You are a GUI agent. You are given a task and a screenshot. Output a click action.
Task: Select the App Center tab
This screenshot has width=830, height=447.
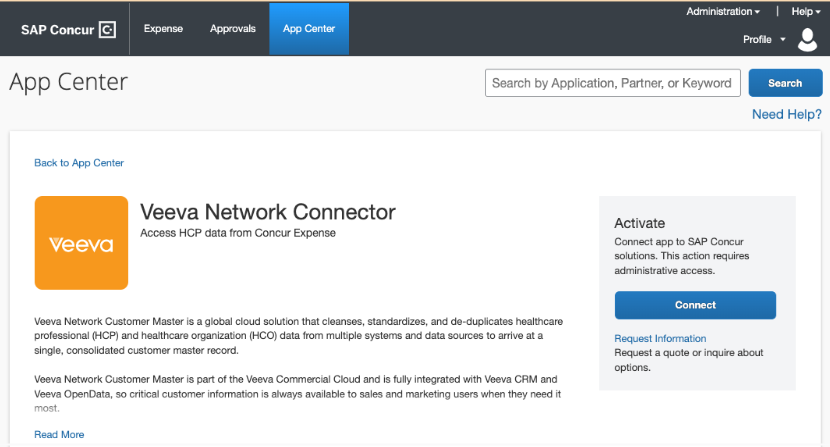pyautogui.click(x=309, y=29)
